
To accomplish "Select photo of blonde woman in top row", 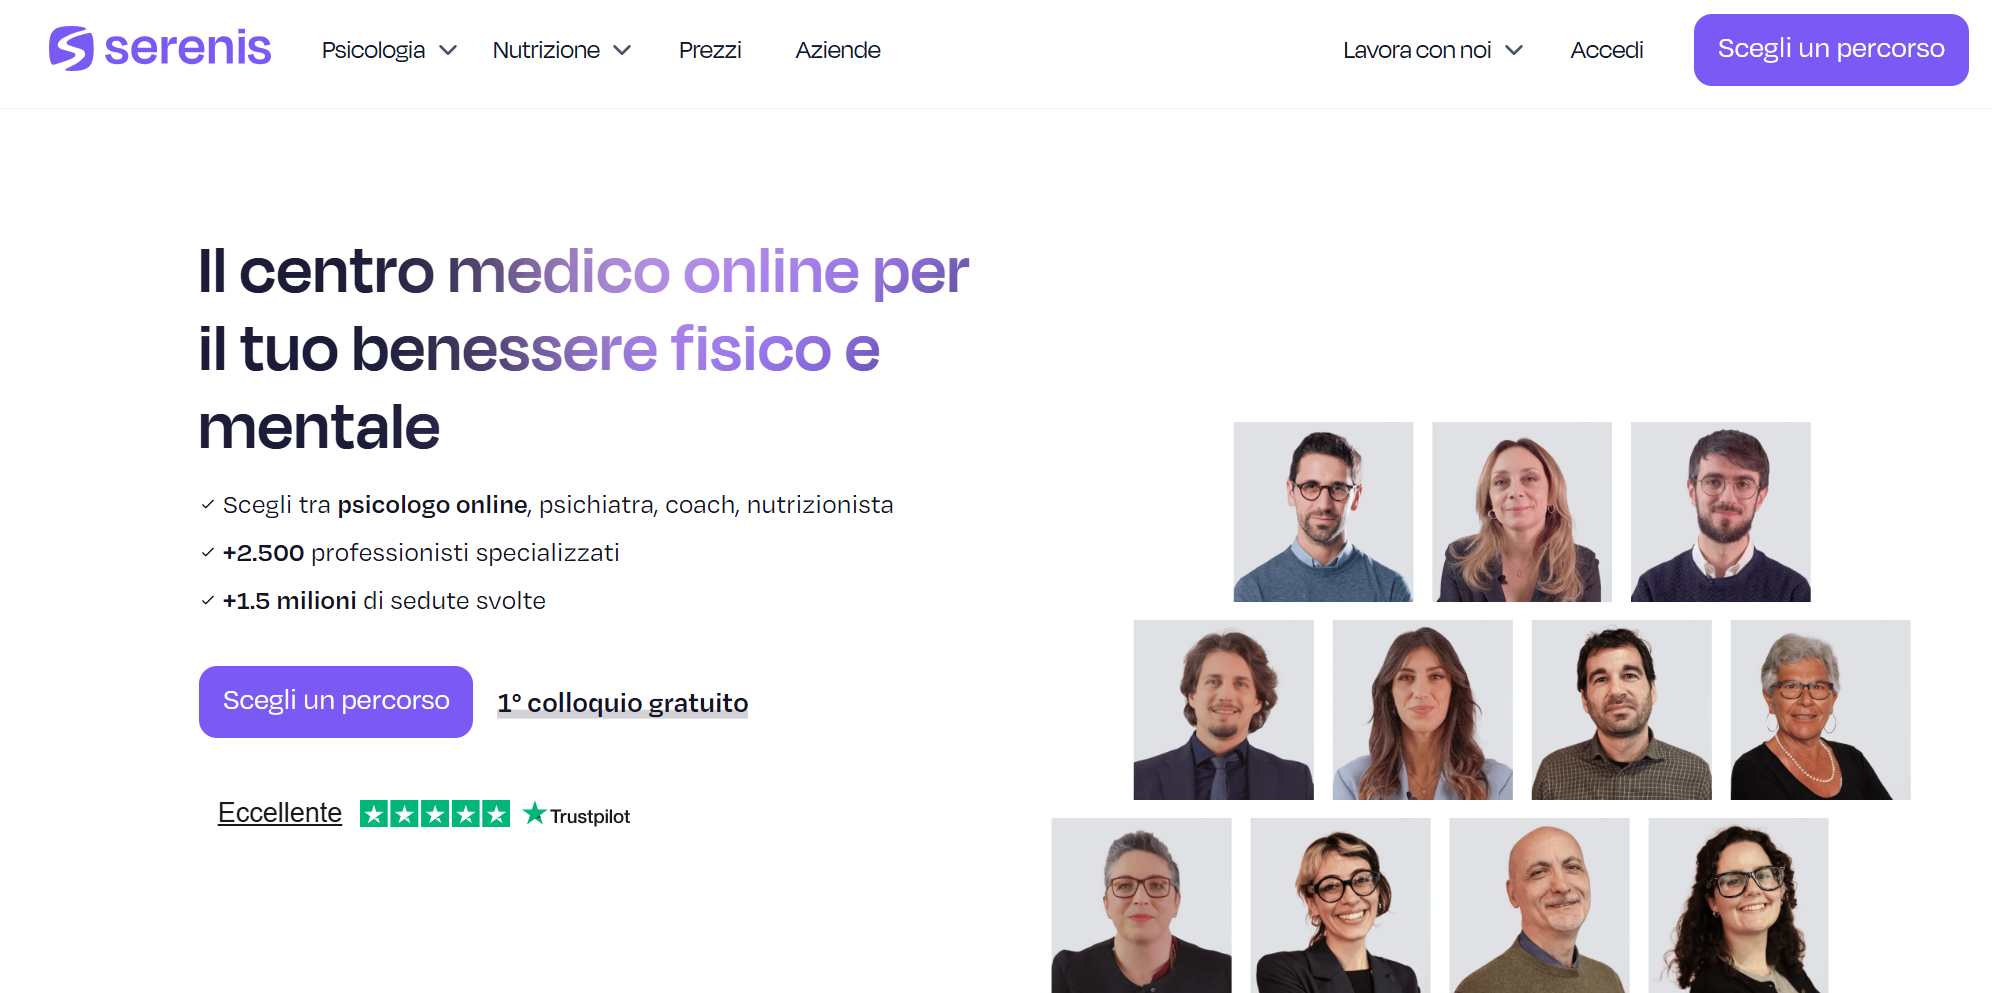I will (1522, 512).
